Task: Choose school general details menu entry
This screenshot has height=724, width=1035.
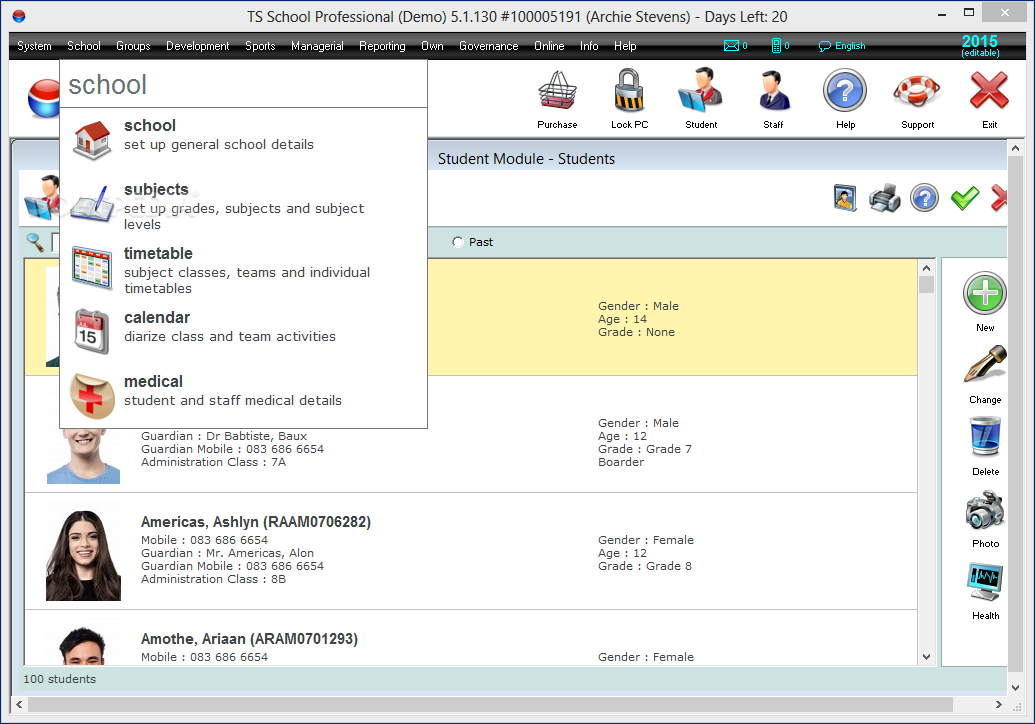Action: [x=243, y=139]
